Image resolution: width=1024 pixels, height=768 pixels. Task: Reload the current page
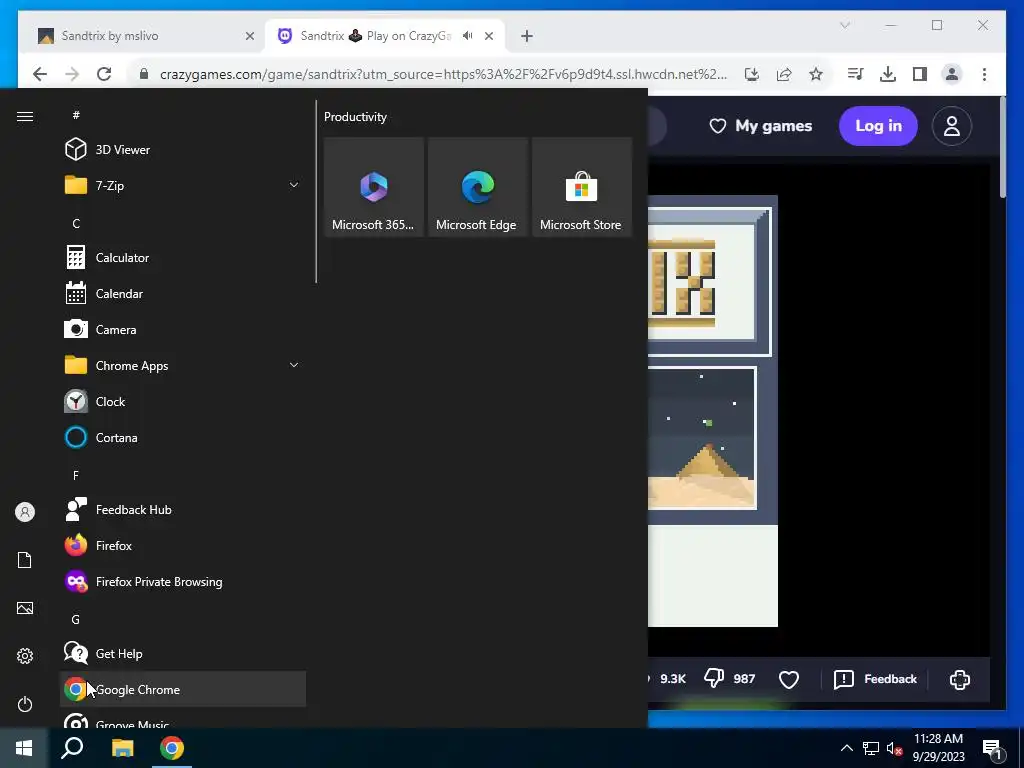tap(104, 74)
